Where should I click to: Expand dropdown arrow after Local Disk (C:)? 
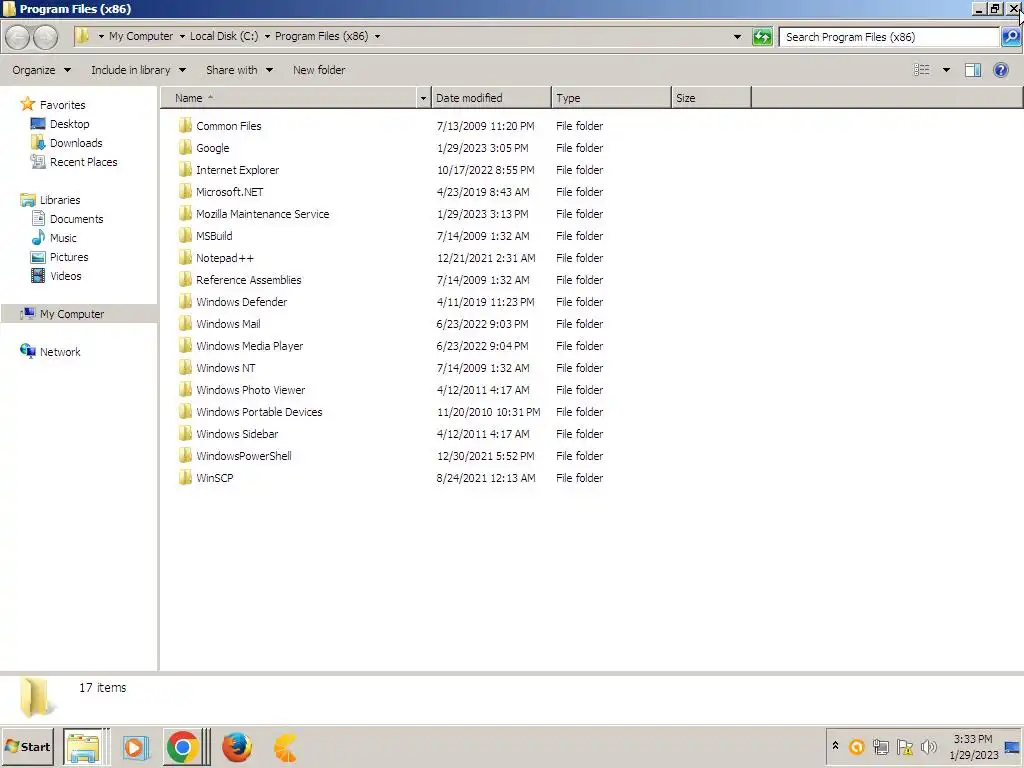pyautogui.click(x=266, y=37)
